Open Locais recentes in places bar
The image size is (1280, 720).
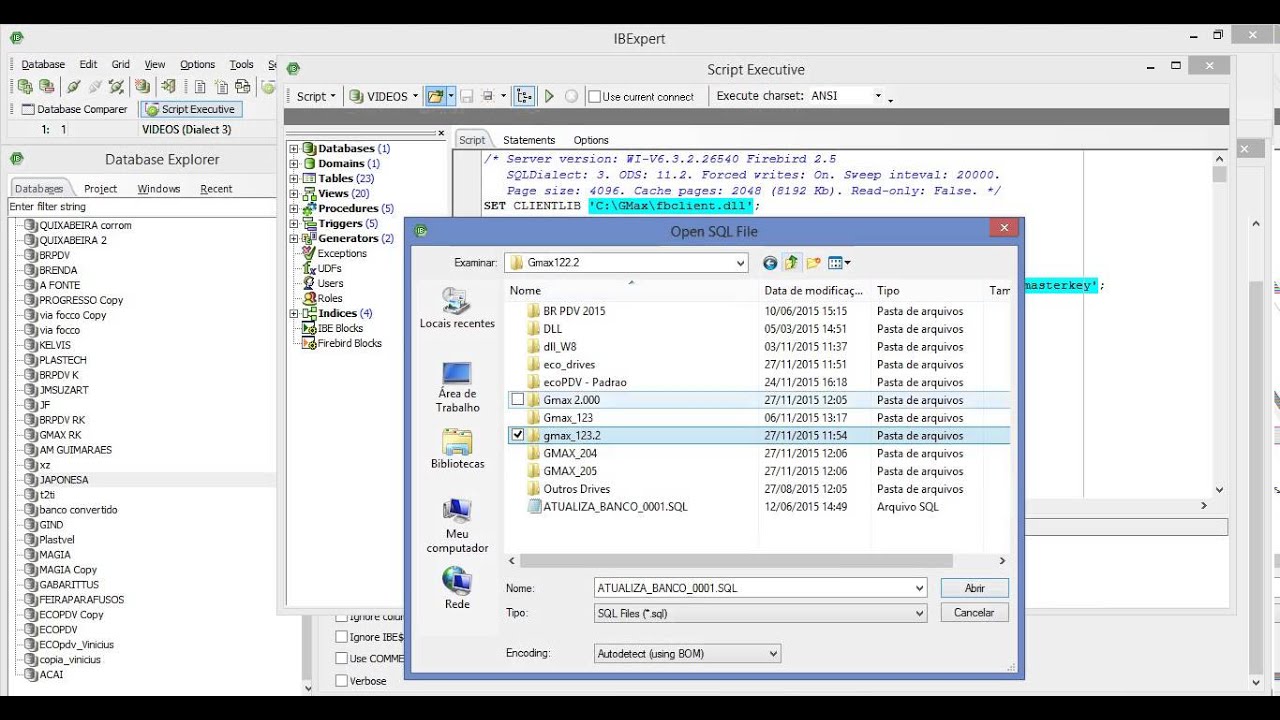coord(457,308)
